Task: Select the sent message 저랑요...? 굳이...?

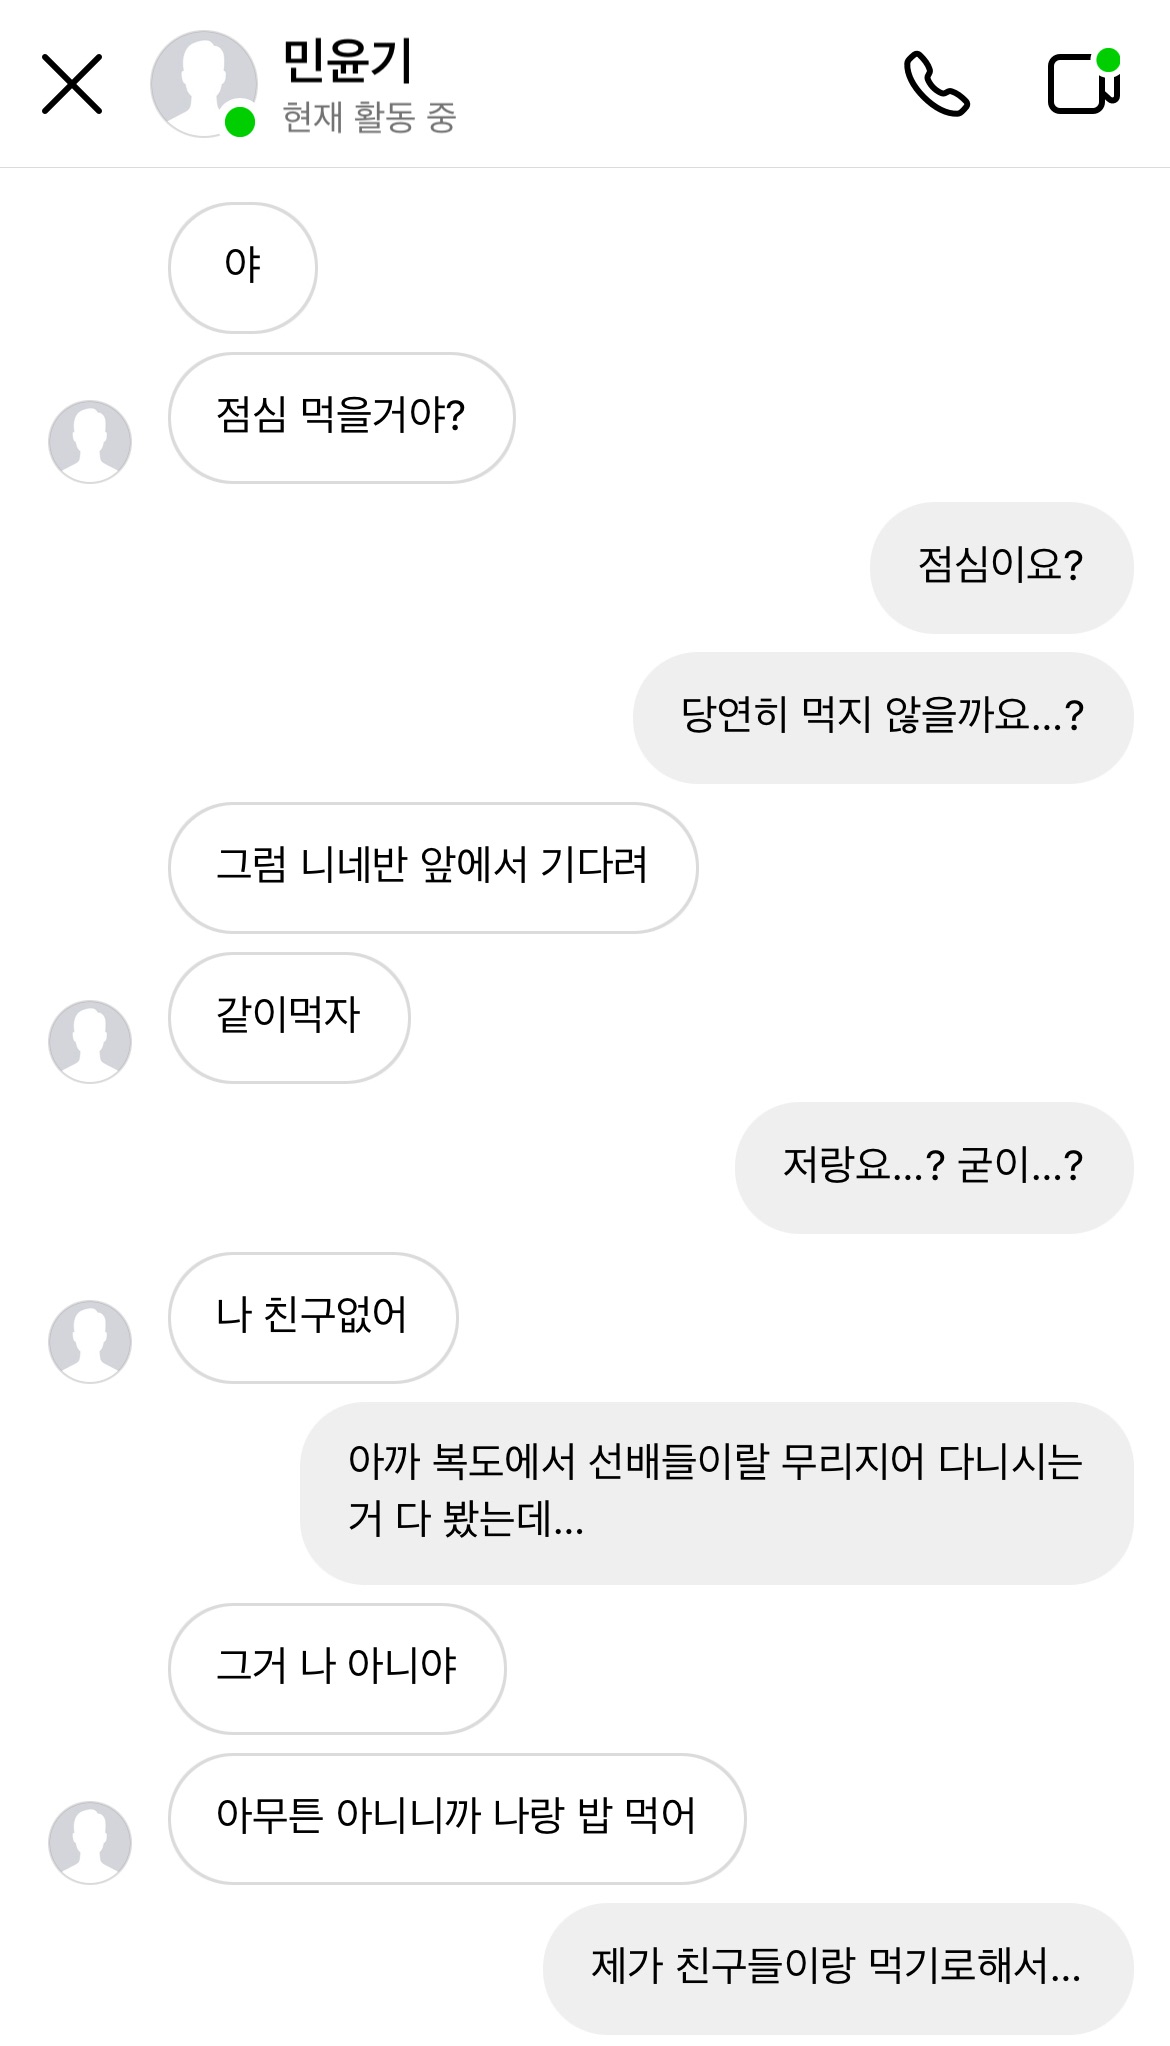Action: [x=933, y=1167]
